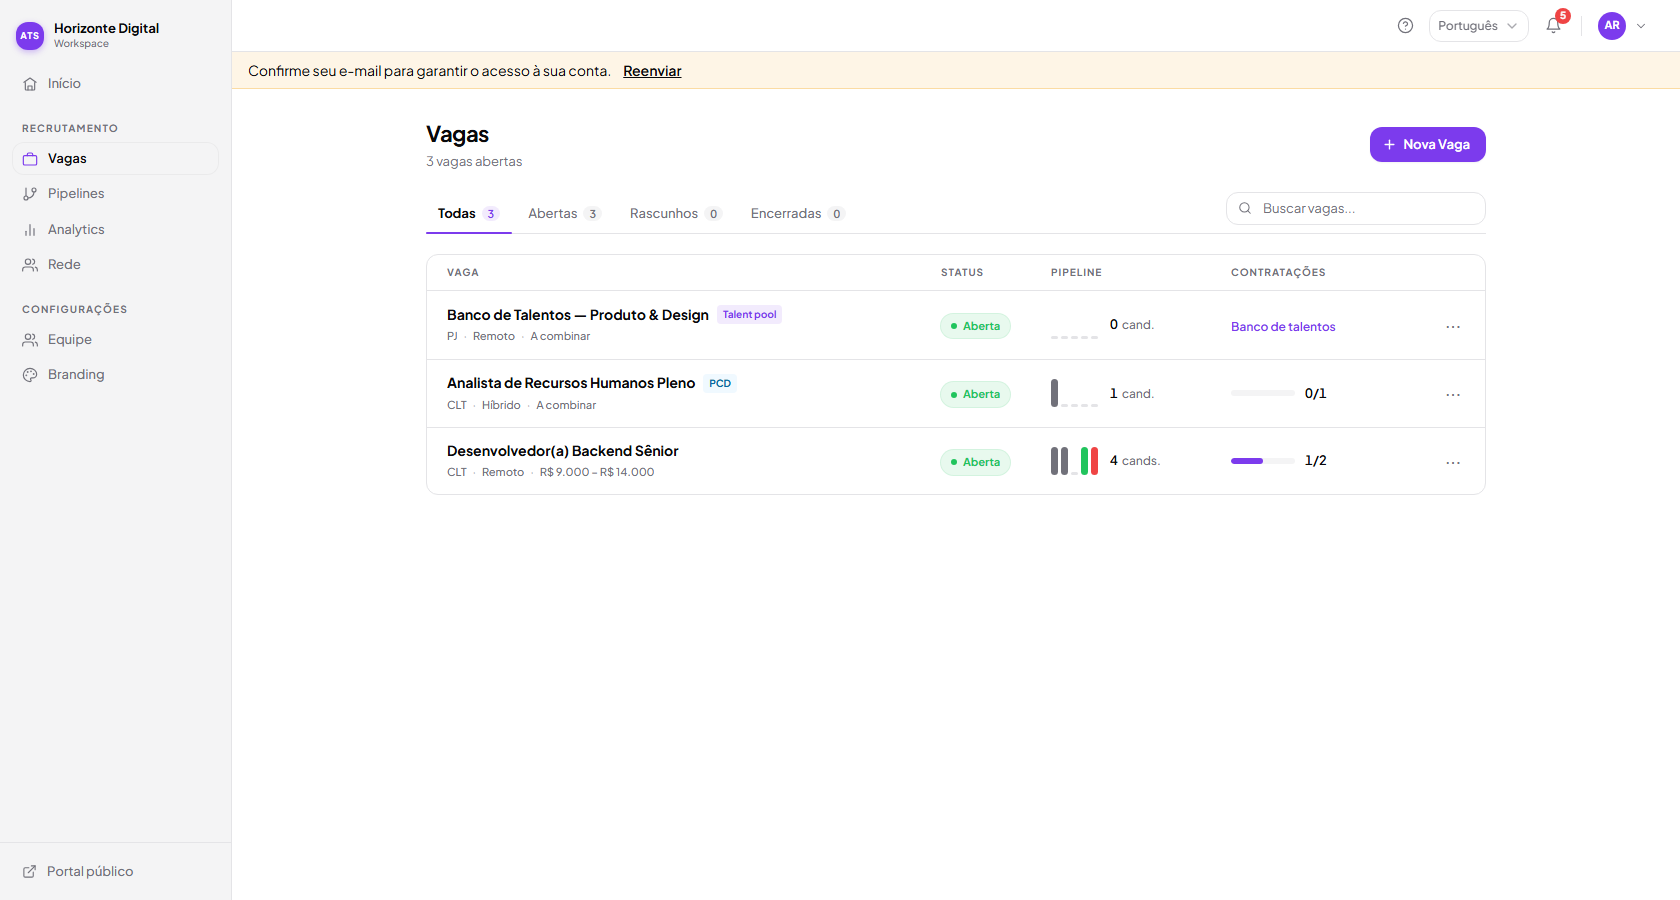Click pipeline bars of Analista de Recursos Humanos row
This screenshot has height=900, width=1680.
(x=1074, y=393)
